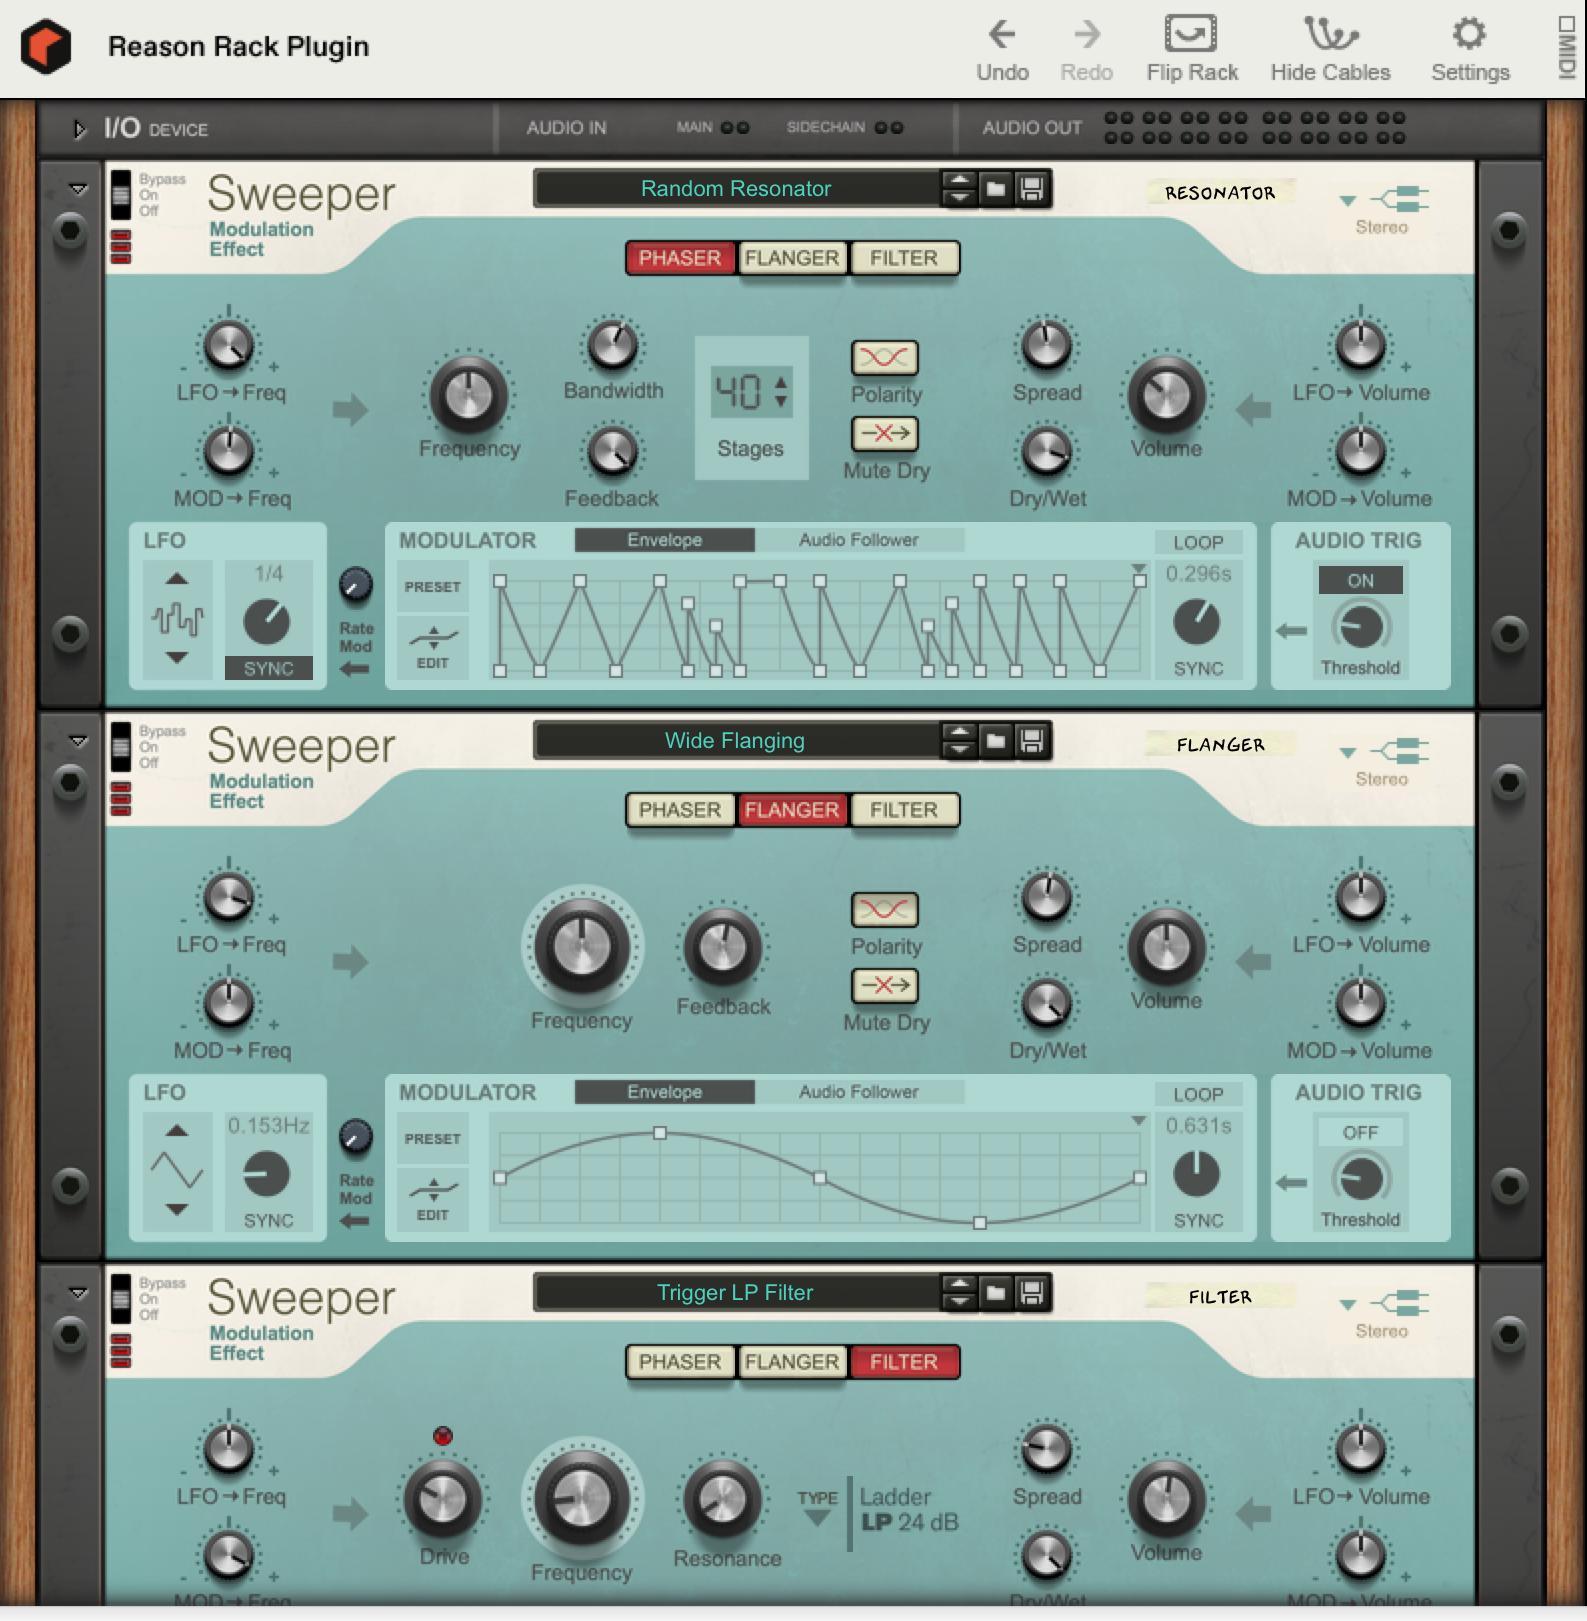Toggle Polarity button on Resonator Sweeper

click(885, 358)
